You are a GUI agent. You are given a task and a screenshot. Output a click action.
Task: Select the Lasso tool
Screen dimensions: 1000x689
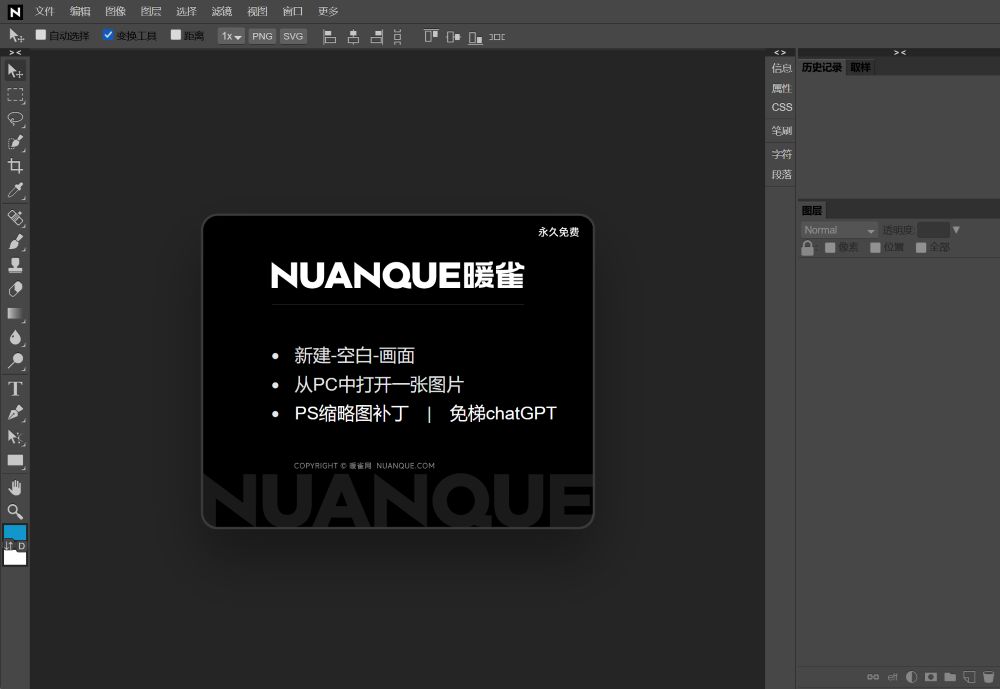15,119
